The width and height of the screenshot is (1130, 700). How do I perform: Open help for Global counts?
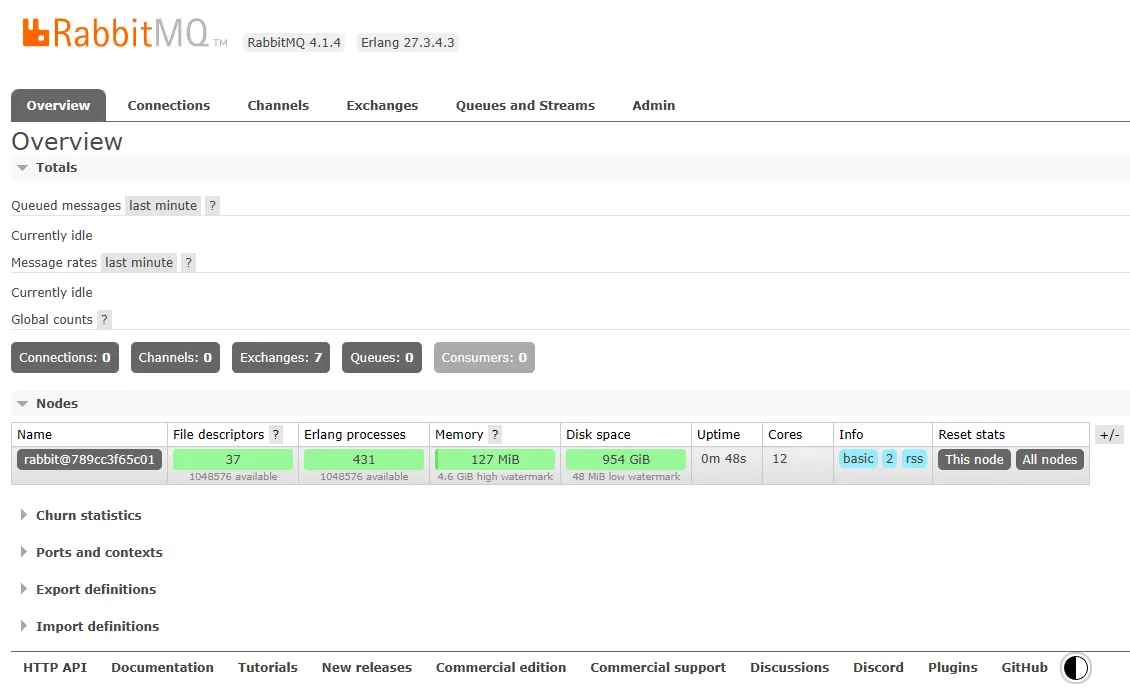104,319
